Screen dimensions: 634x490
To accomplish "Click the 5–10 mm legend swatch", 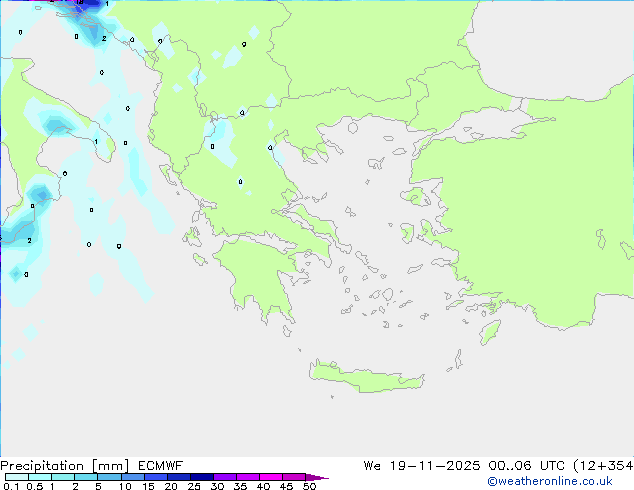I will point(109,477).
